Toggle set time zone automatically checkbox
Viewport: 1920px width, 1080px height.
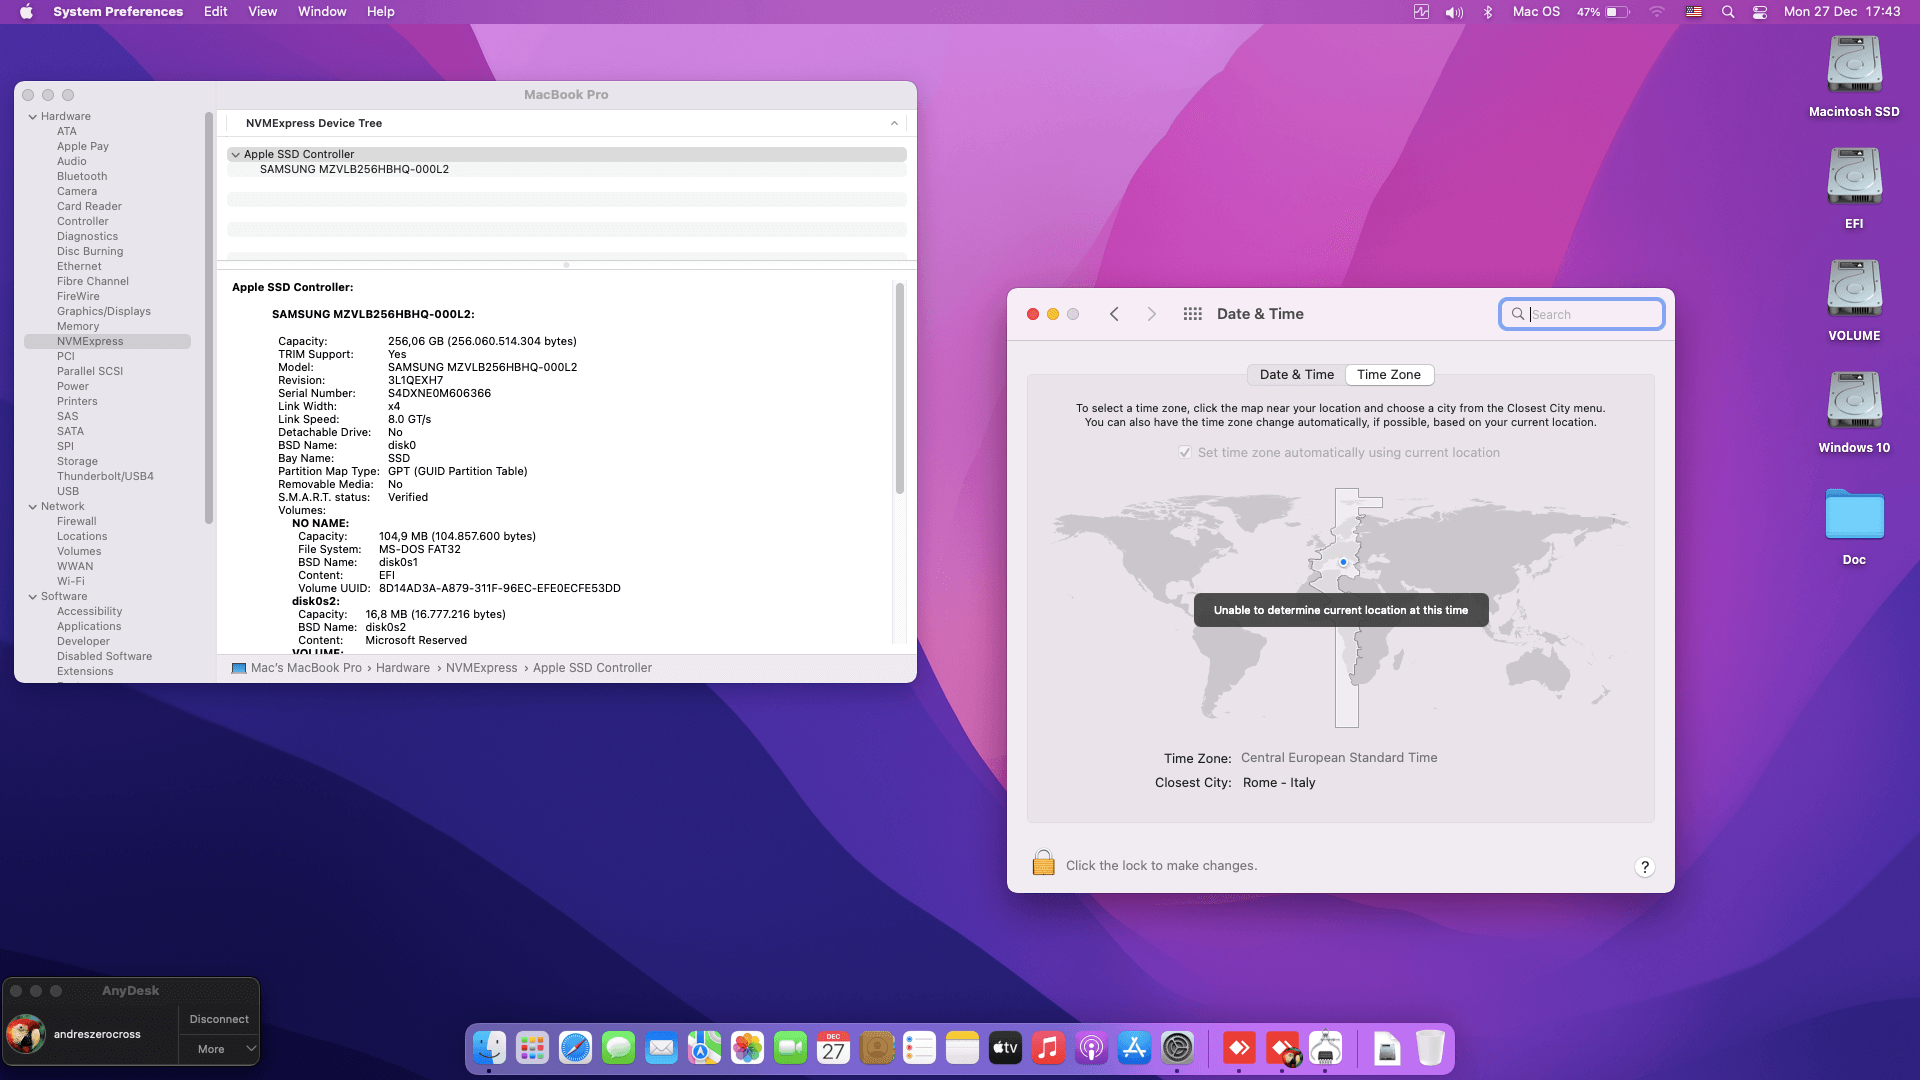tap(1185, 452)
